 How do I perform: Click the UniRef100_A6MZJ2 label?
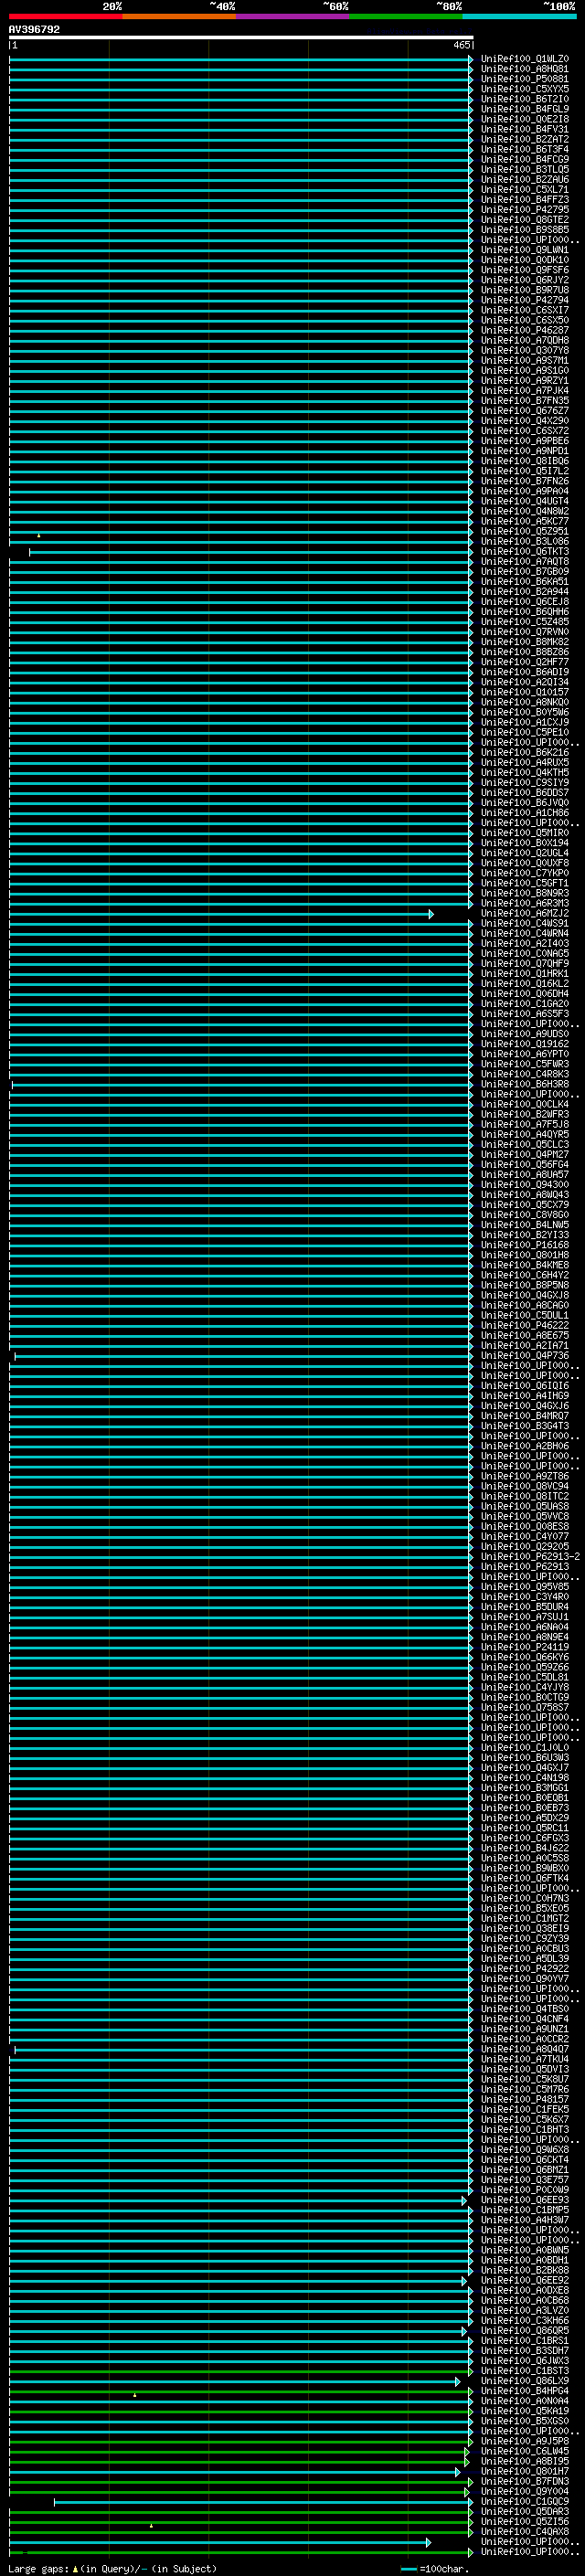coord(524,914)
